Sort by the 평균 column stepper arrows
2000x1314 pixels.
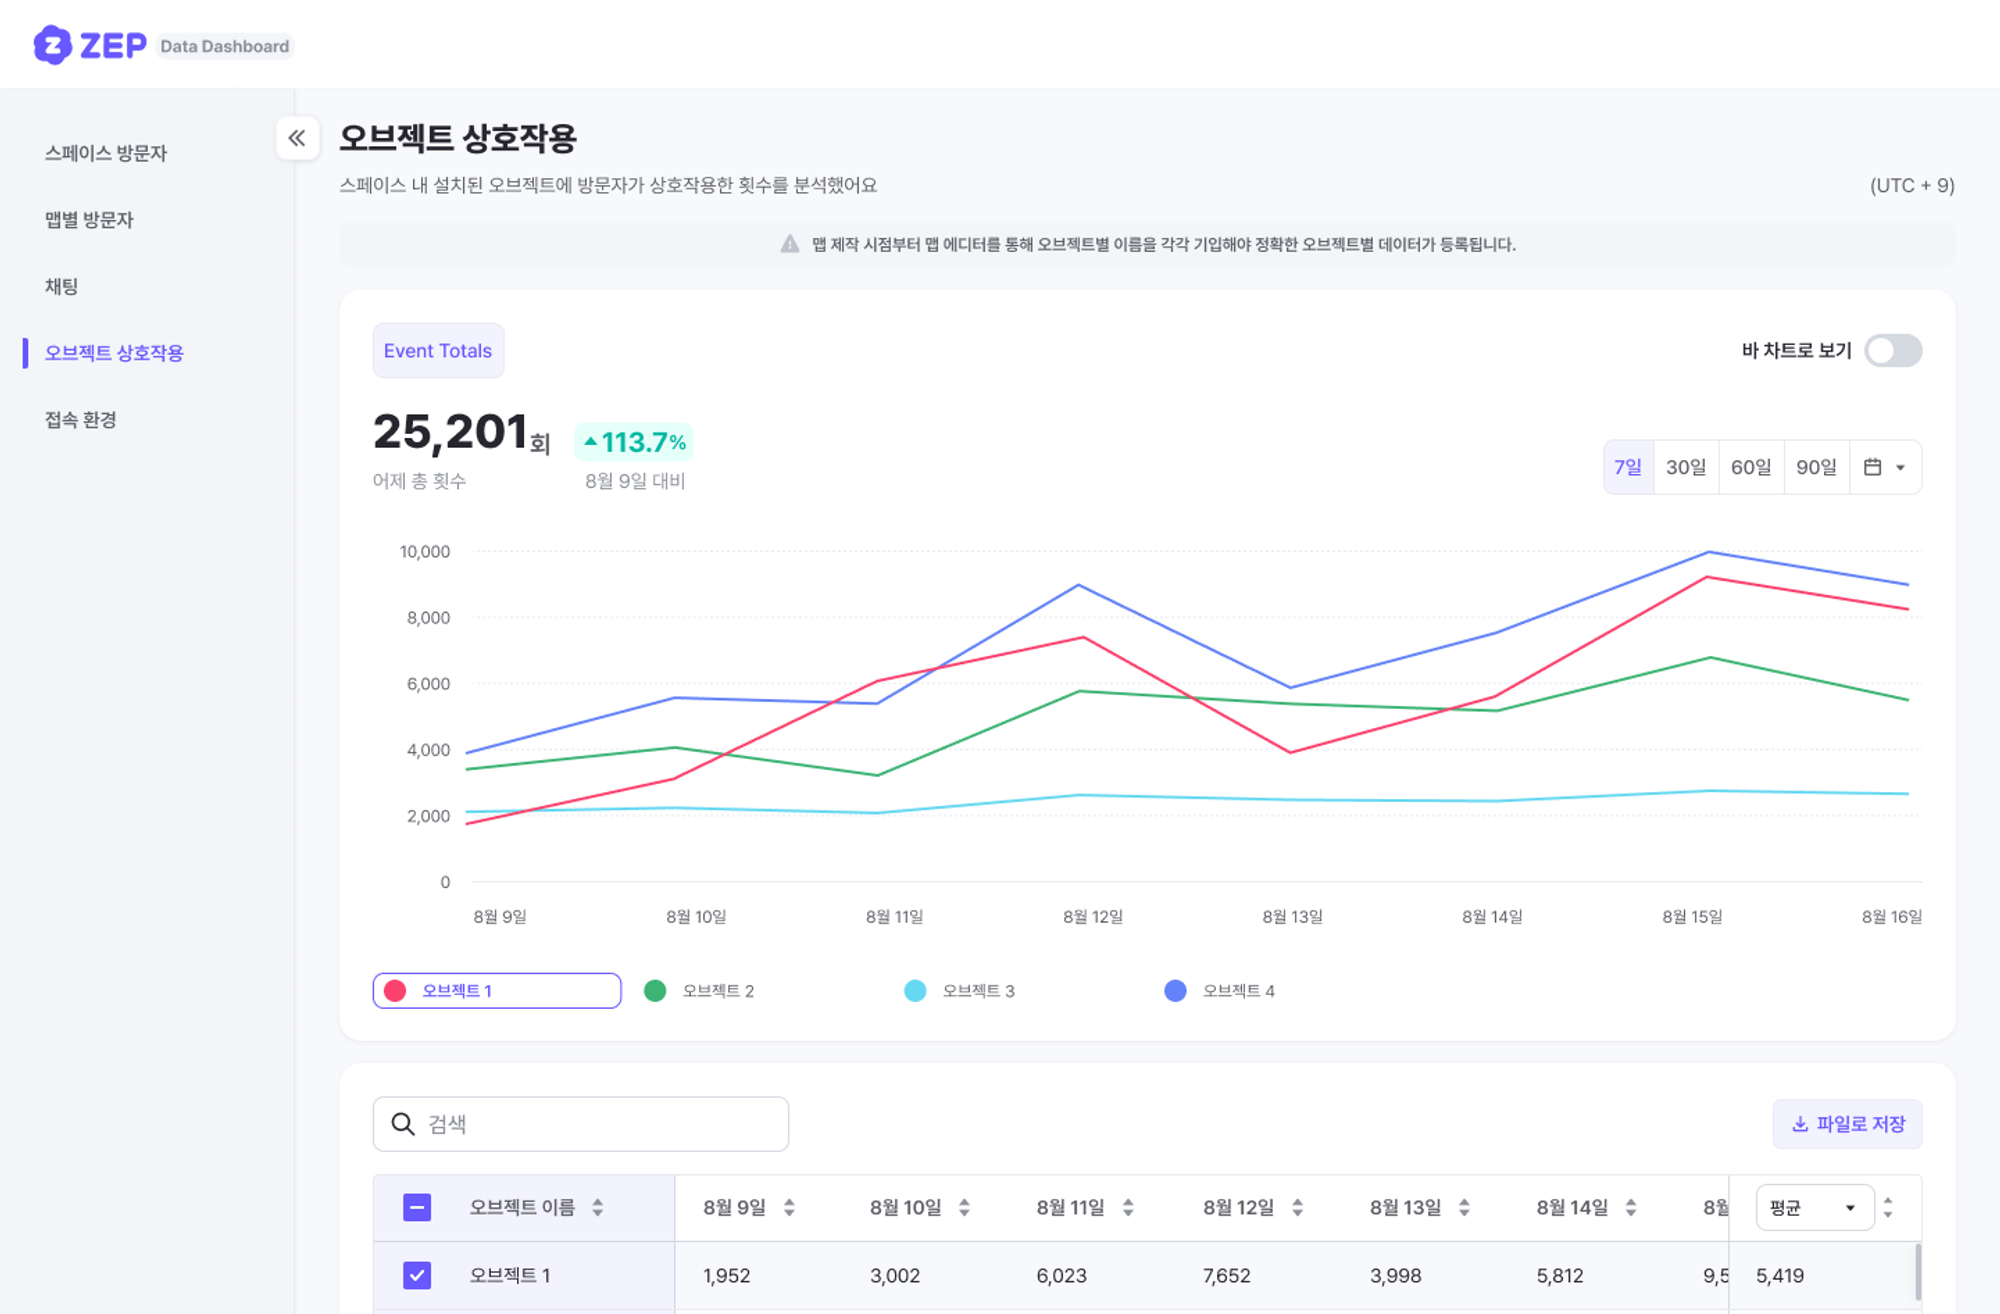click(x=1888, y=1207)
